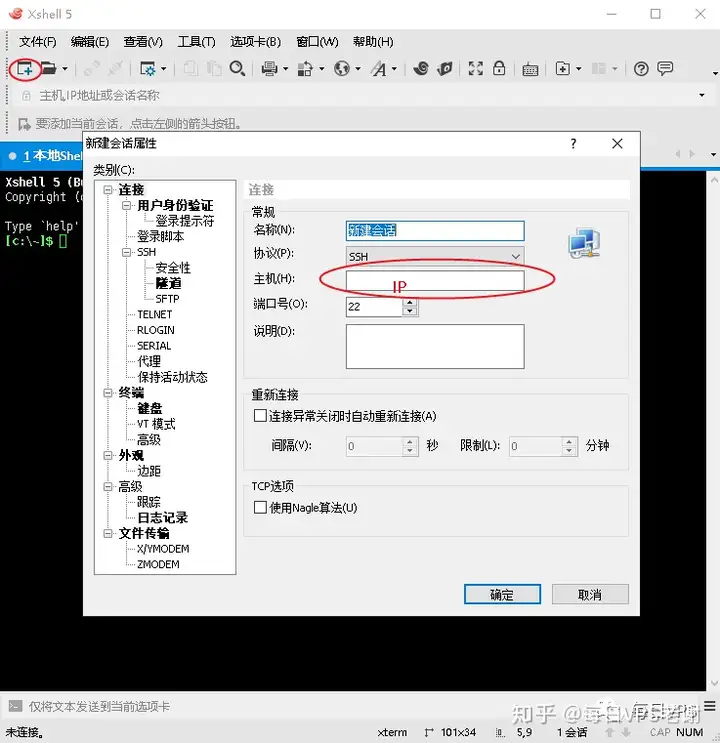720x743 pixels.
Task: Collapse the 用户身份验证 tree node
Action: point(127,206)
